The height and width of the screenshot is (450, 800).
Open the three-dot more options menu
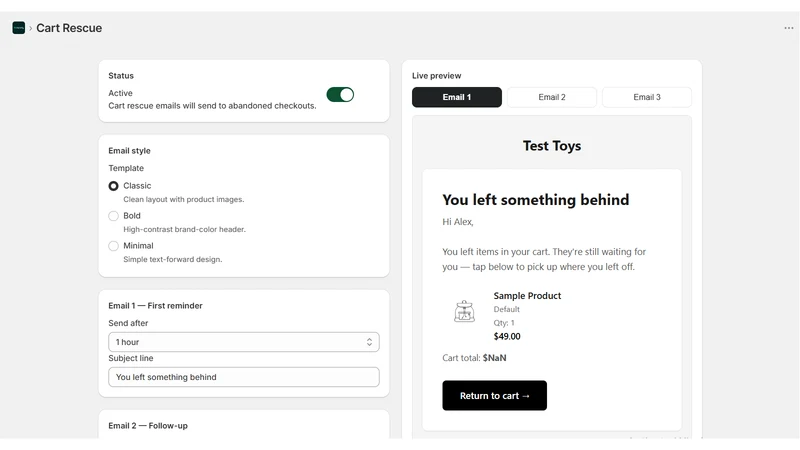tap(788, 28)
